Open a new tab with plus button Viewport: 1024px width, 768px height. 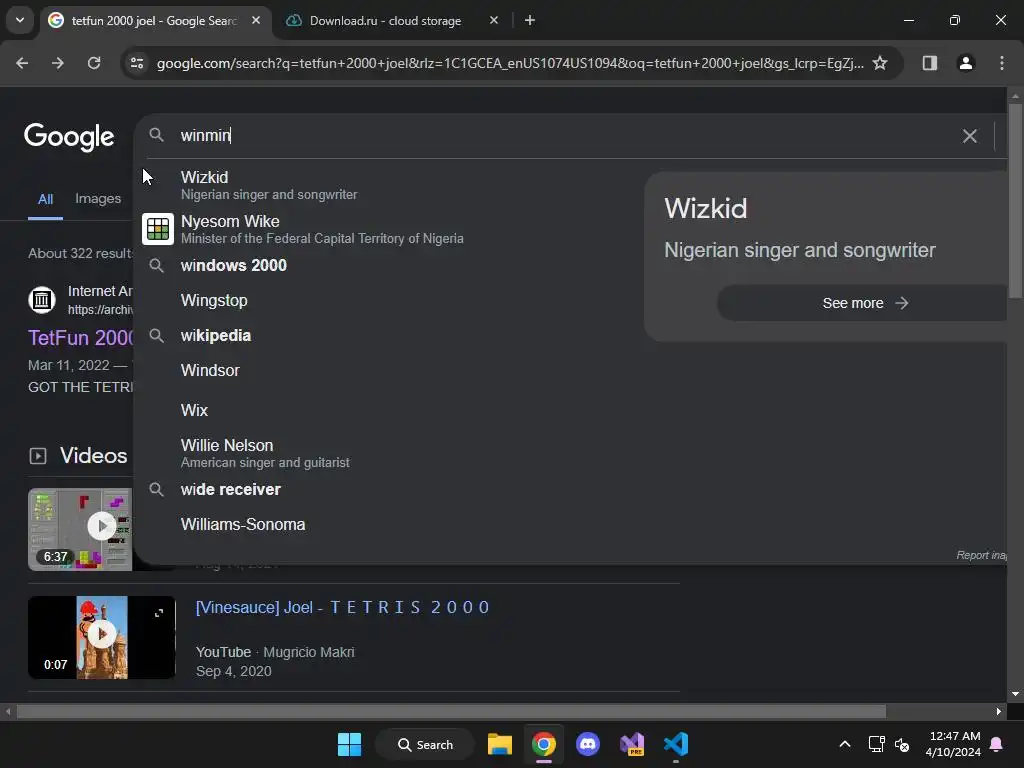[530, 20]
